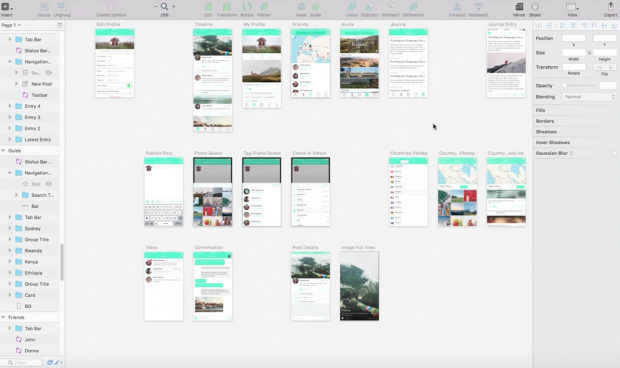Click the zoom magnifier icon

point(164,7)
